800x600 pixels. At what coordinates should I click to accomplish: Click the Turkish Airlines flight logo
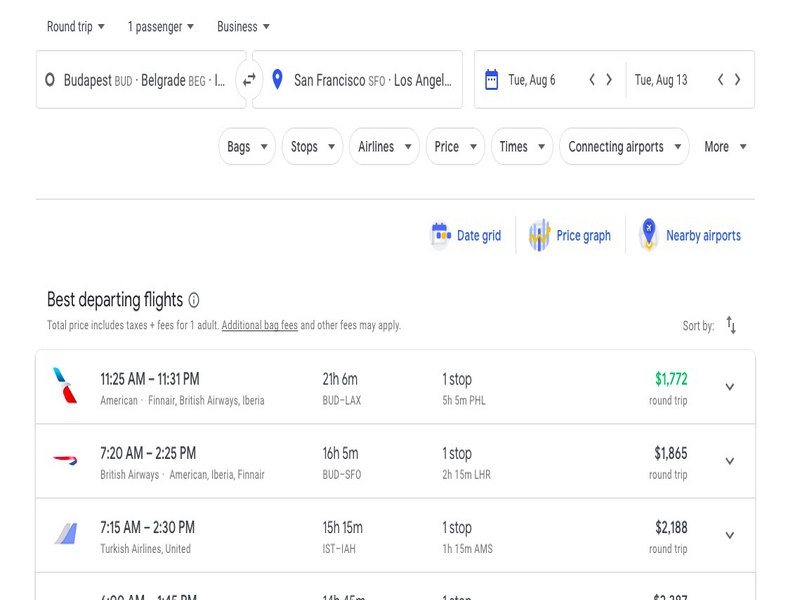(x=66, y=534)
